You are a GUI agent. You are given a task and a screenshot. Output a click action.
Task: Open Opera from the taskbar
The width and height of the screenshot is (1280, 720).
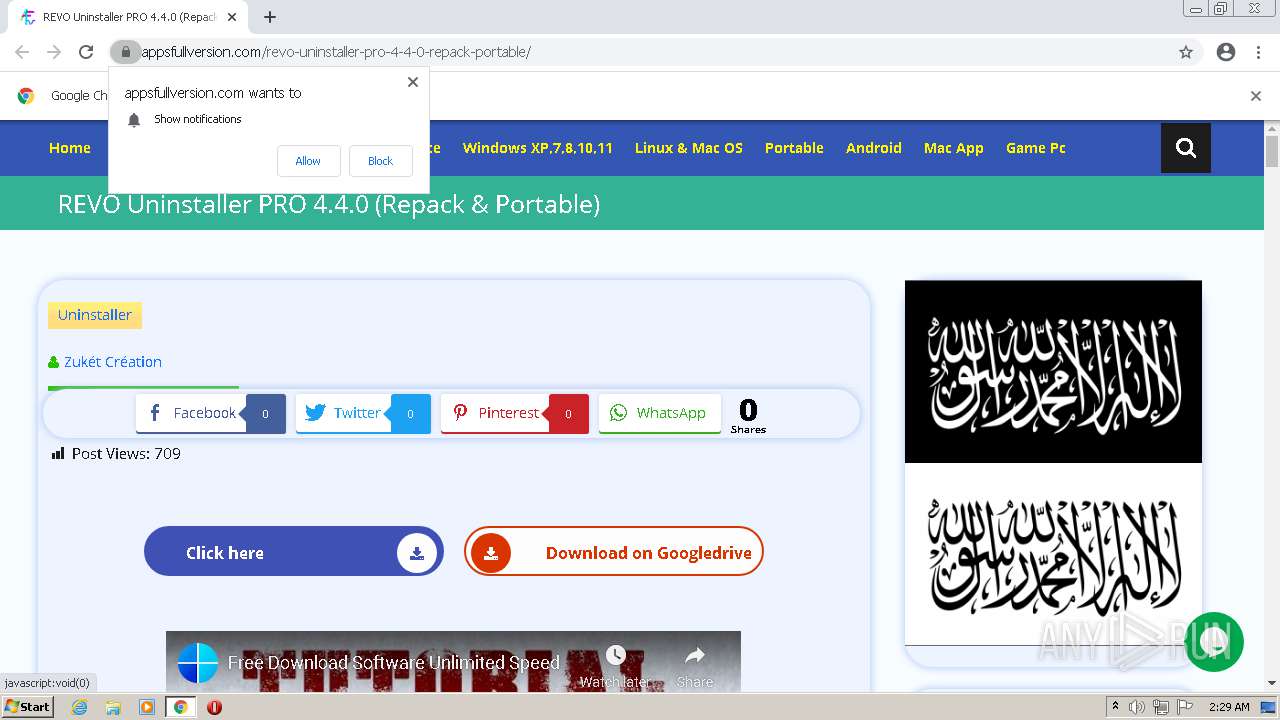pyautogui.click(x=214, y=707)
